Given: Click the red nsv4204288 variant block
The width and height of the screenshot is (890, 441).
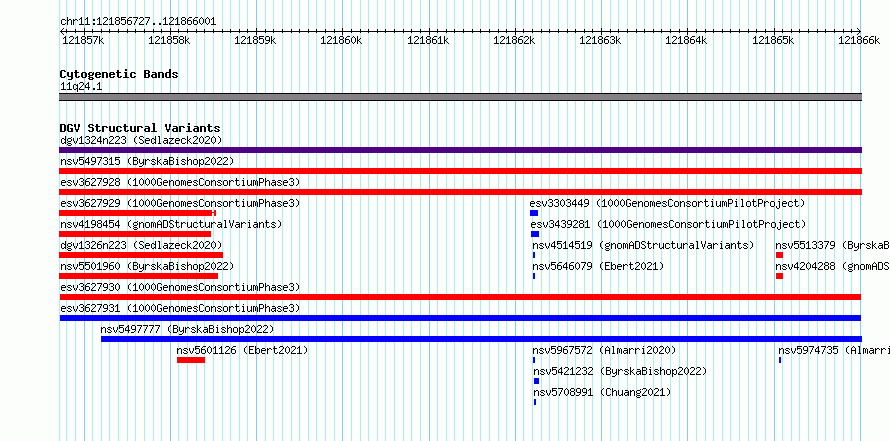Looking at the screenshot, I should 779,276.
